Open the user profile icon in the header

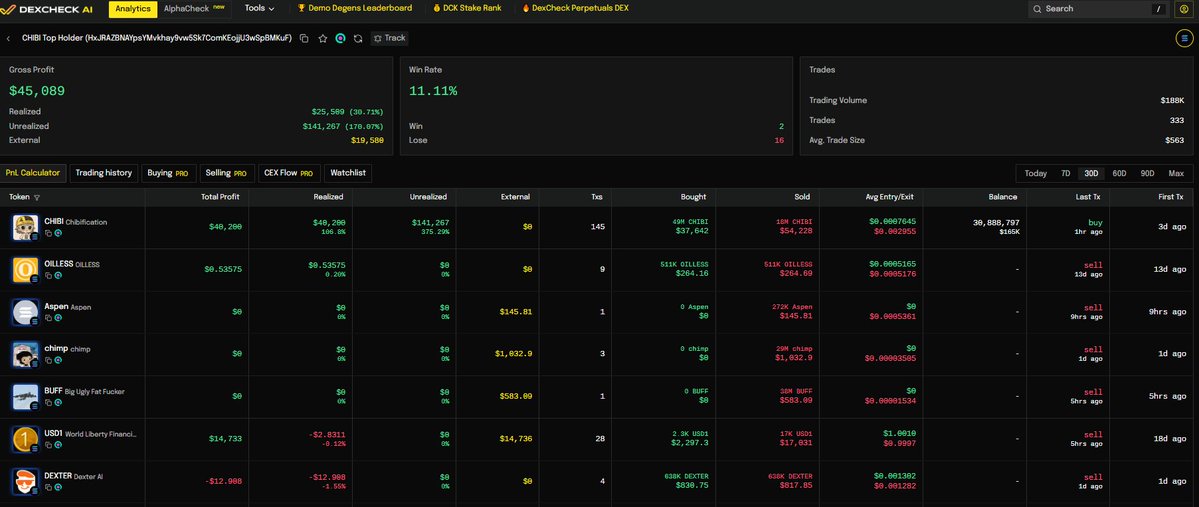click(1184, 9)
